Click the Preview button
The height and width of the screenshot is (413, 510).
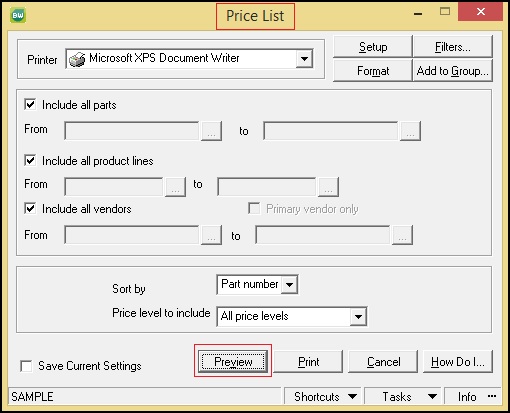coord(233,361)
